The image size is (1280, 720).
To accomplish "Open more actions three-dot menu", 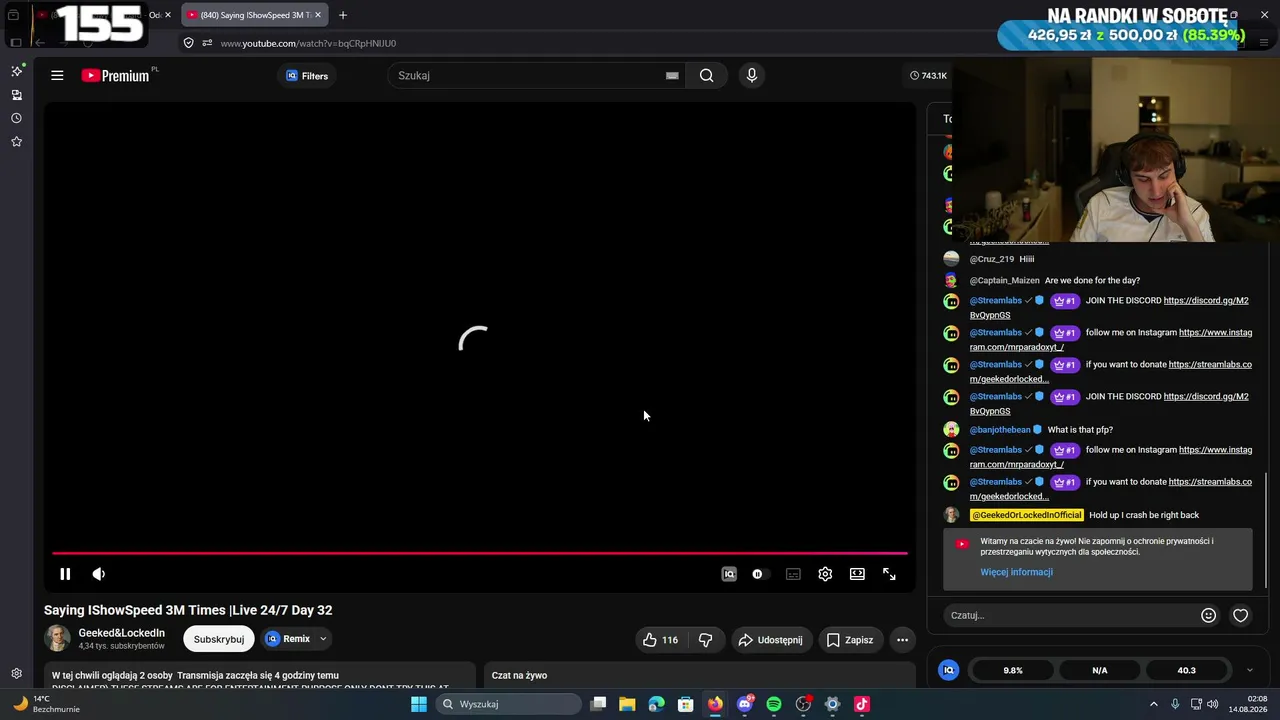I will (x=902, y=640).
